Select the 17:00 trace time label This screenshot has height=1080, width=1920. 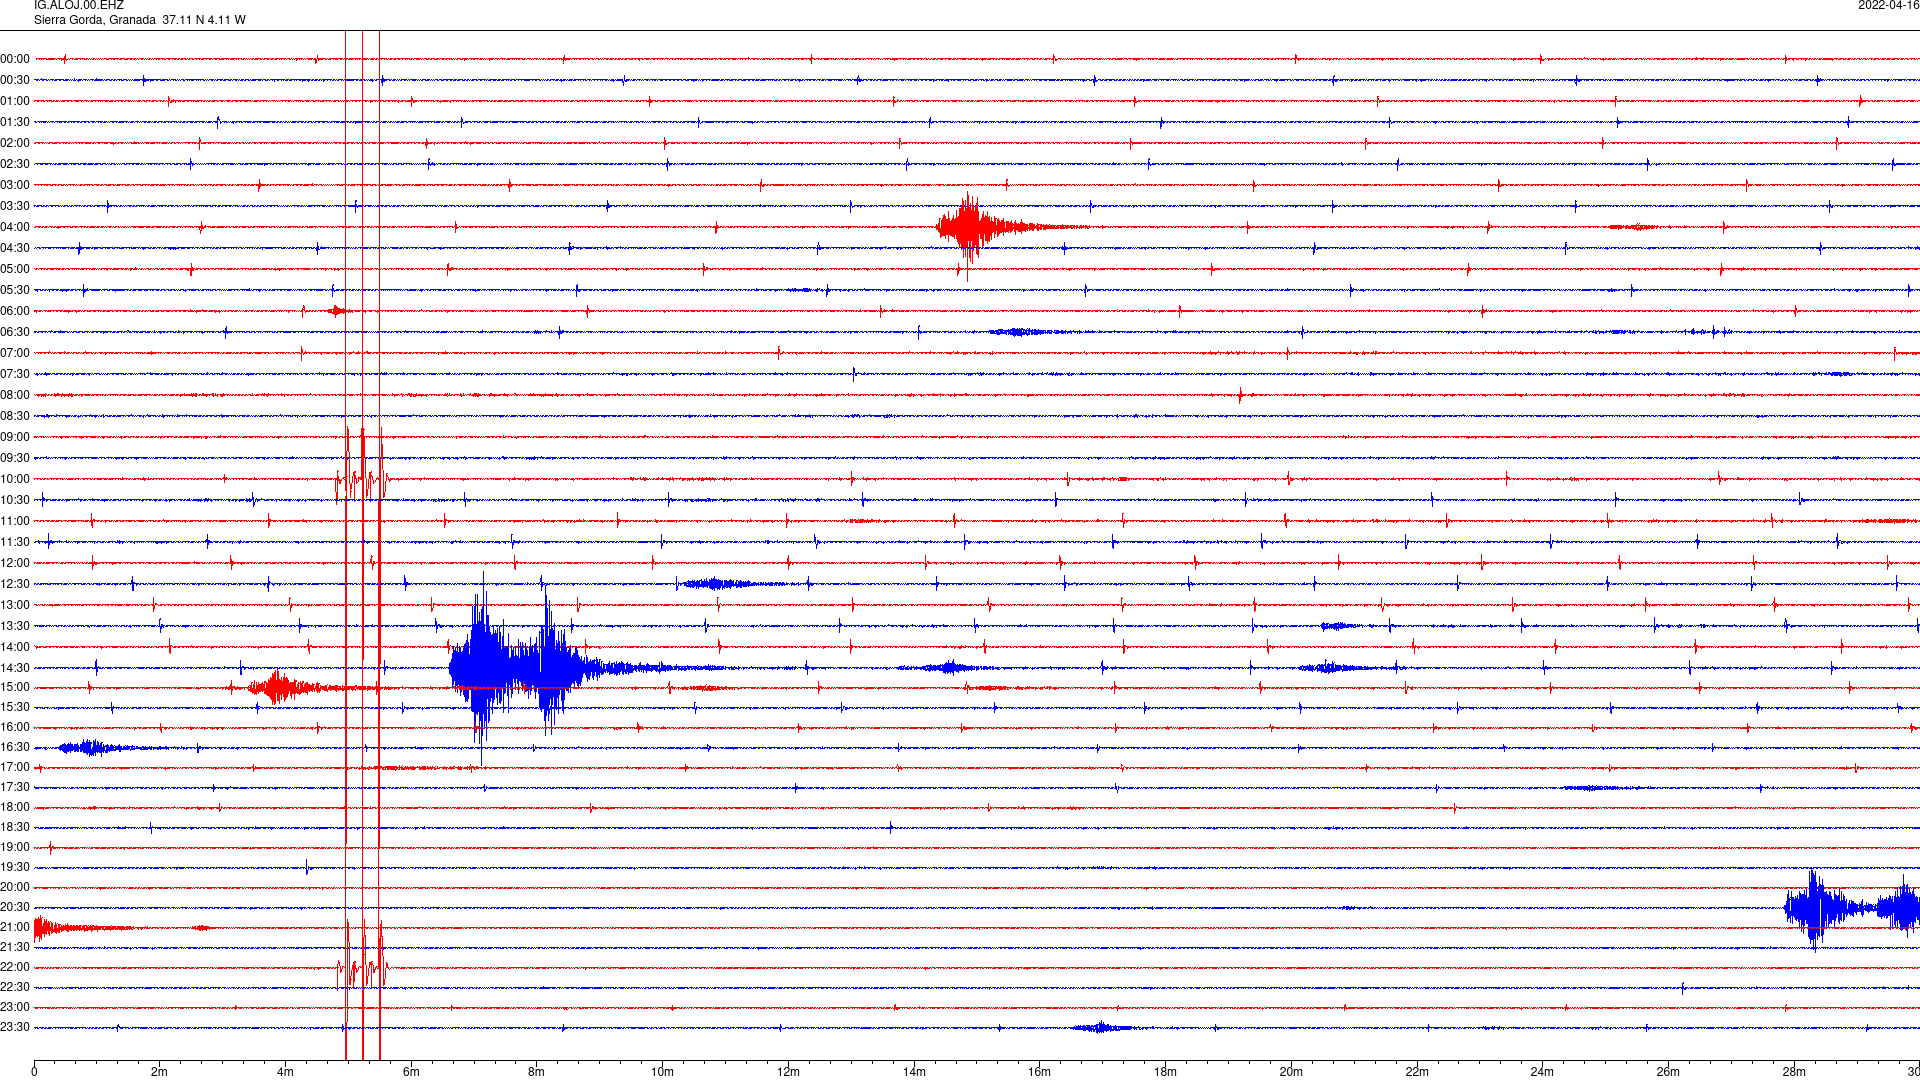point(15,767)
